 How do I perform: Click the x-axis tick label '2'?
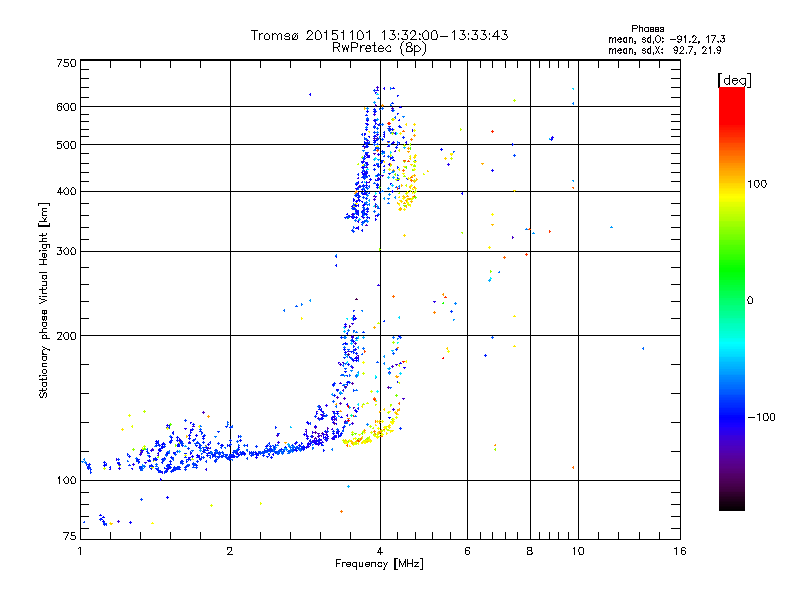point(230,551)
